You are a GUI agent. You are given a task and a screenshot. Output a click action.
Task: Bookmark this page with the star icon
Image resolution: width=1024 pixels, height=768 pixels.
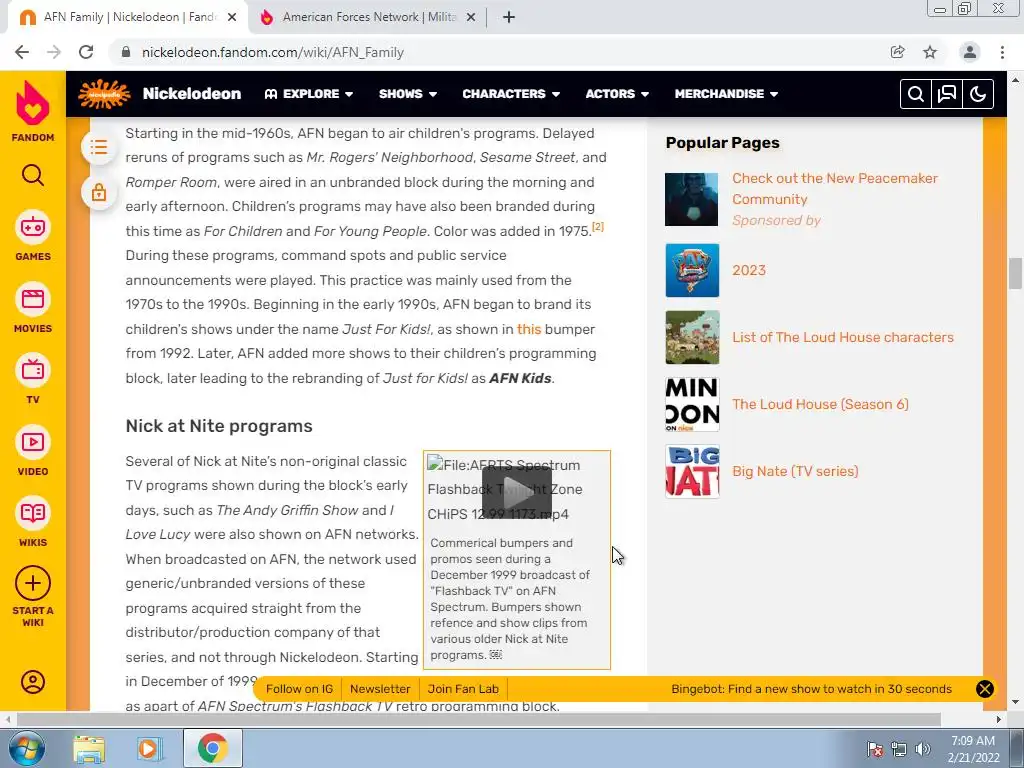[930, 52]
